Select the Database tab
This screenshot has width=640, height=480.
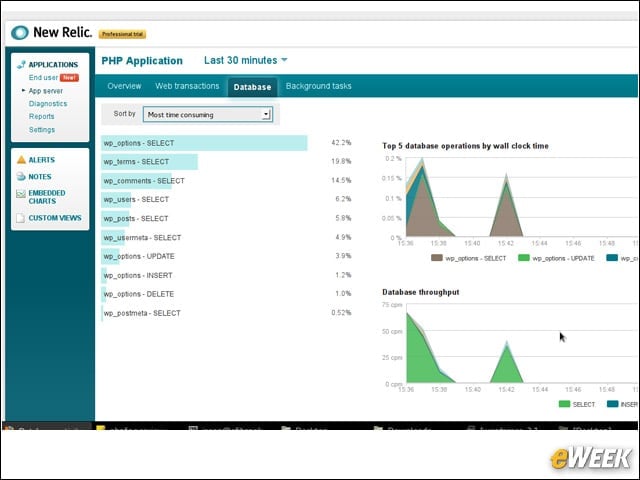click(x=252, y=87)
